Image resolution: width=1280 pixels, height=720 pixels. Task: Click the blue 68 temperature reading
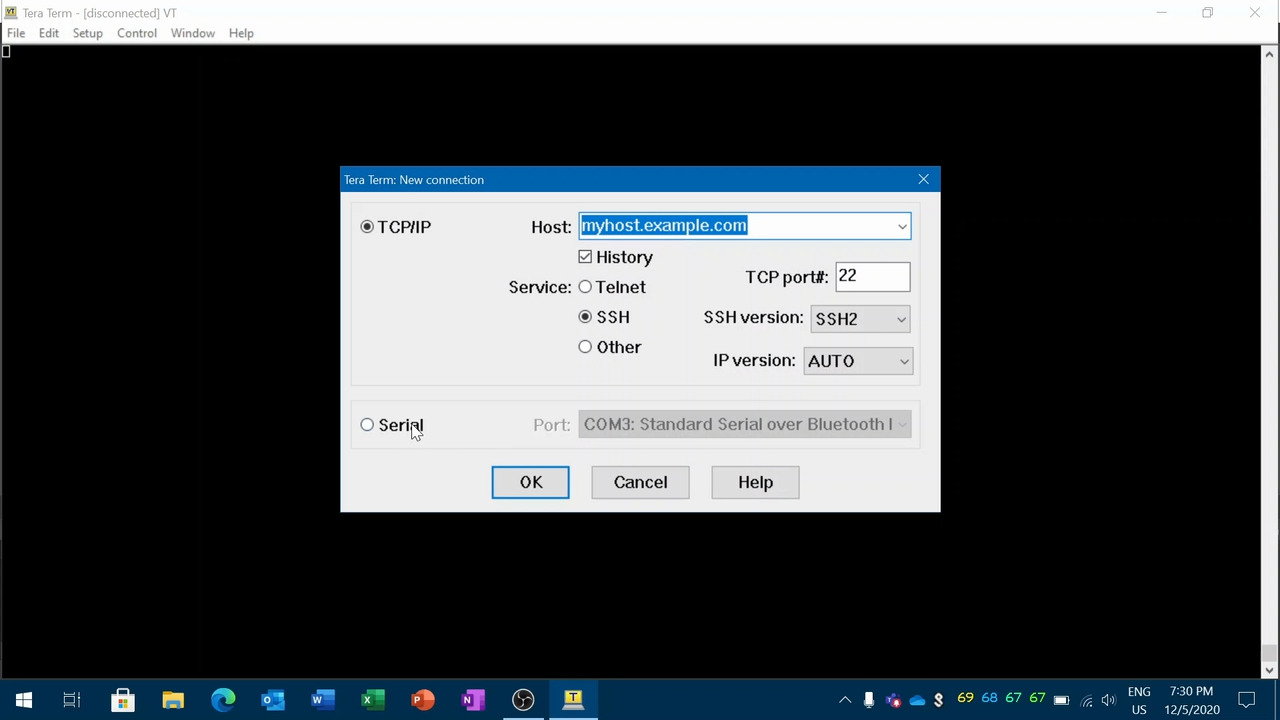click(x=989, y=698)
